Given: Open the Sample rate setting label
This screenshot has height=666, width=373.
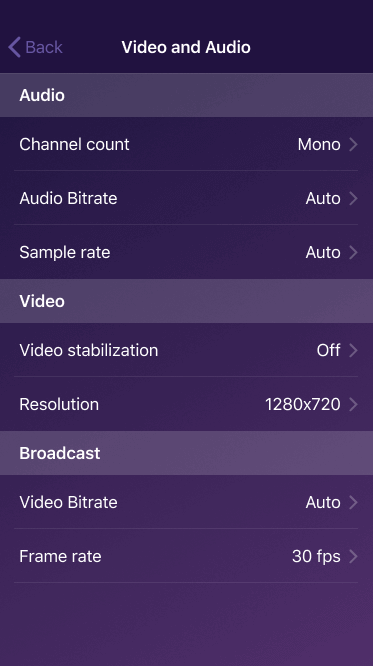Looking at the screenshot, I should pyautogui.click(x=65, y=252).
